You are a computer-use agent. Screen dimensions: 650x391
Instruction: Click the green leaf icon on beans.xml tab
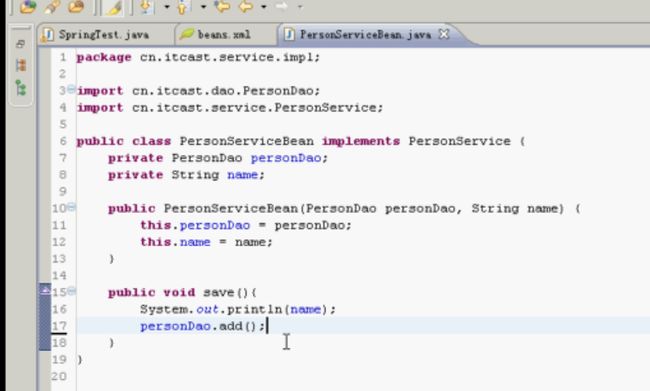point(187,34)
